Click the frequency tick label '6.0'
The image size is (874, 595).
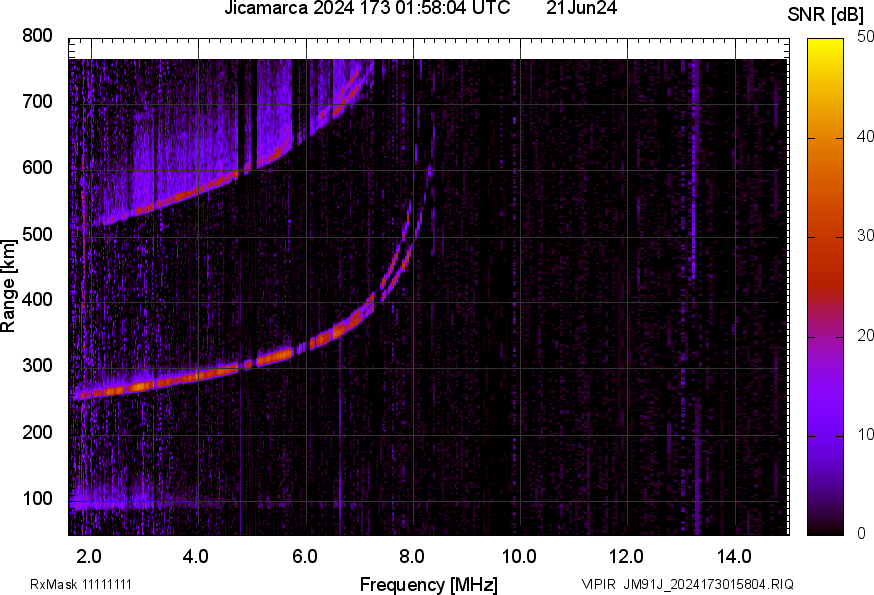point(304,557)
